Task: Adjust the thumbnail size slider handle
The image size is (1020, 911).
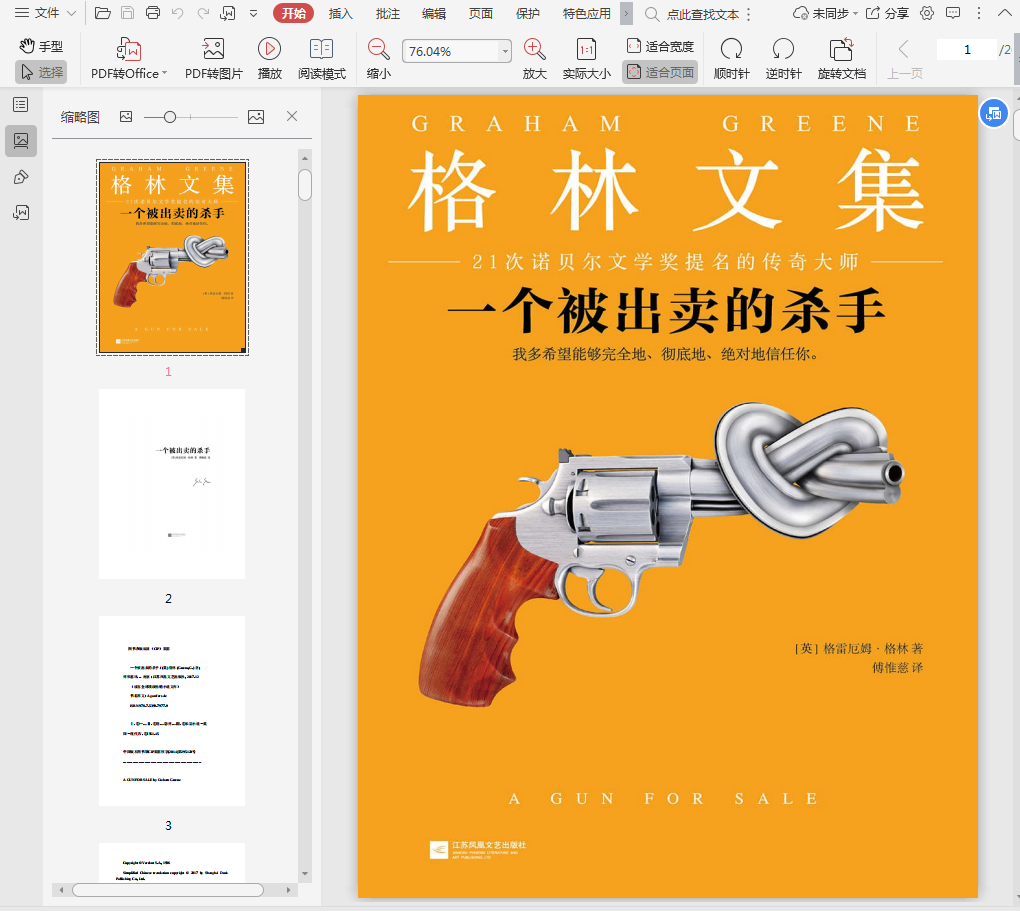Action: (x=170, y=117)
